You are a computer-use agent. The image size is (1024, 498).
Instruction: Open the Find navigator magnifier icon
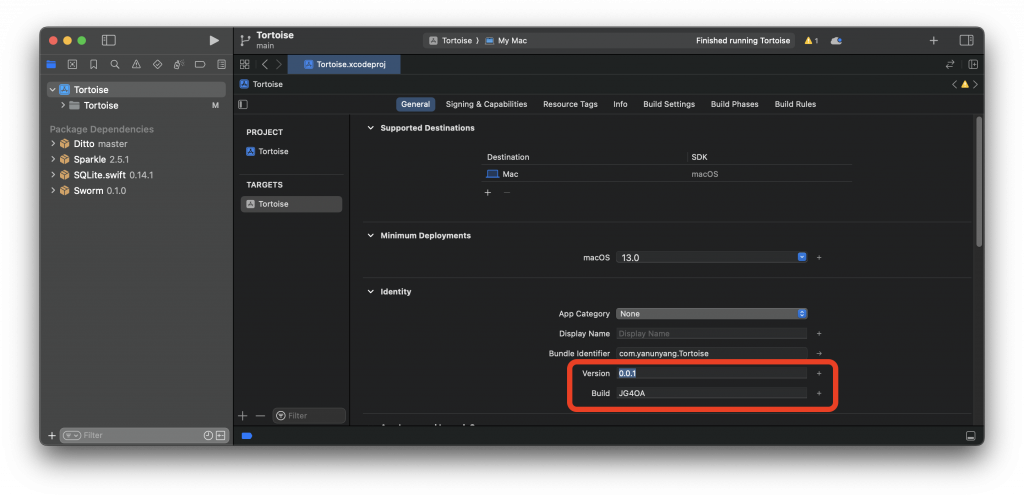pos(115,65)
